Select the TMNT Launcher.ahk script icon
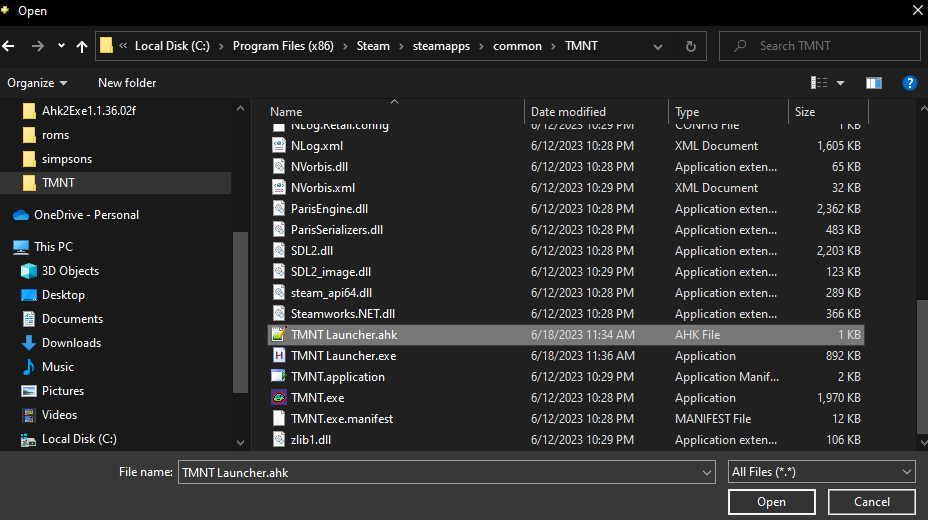The height and width of the screenshot is (520, 928). [x=279, y=335]
